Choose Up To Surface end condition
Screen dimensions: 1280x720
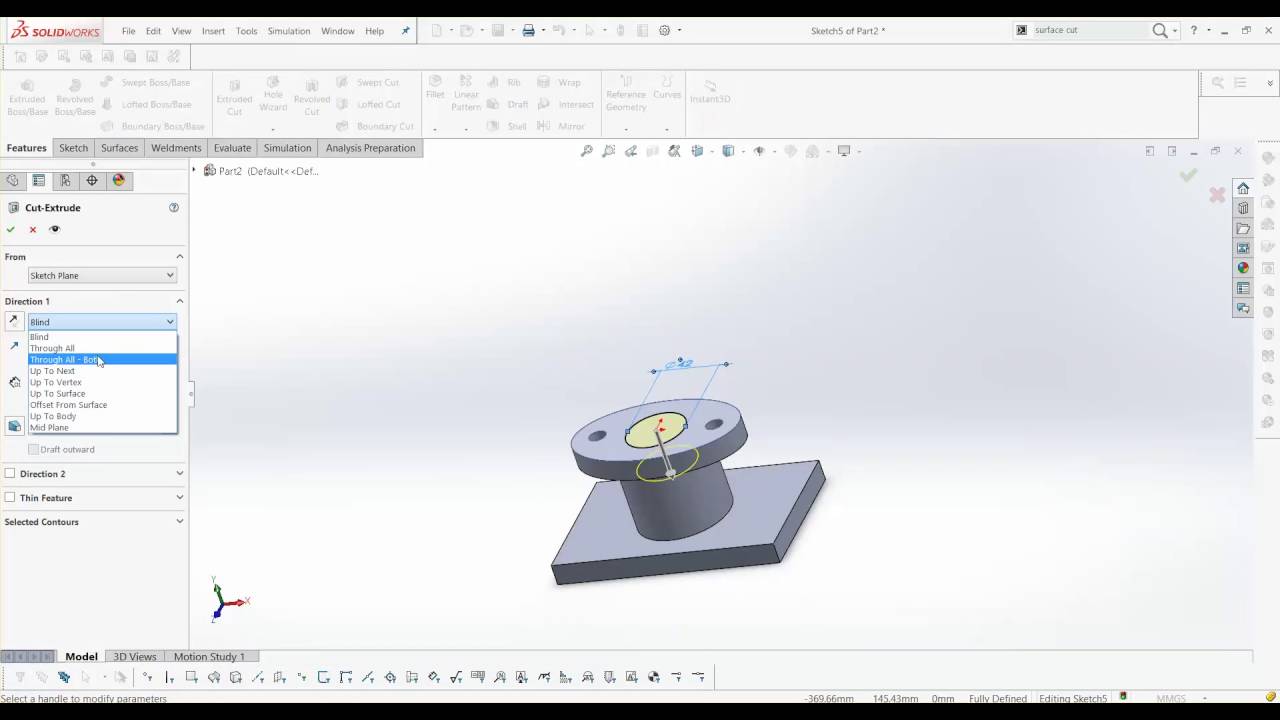102,393
